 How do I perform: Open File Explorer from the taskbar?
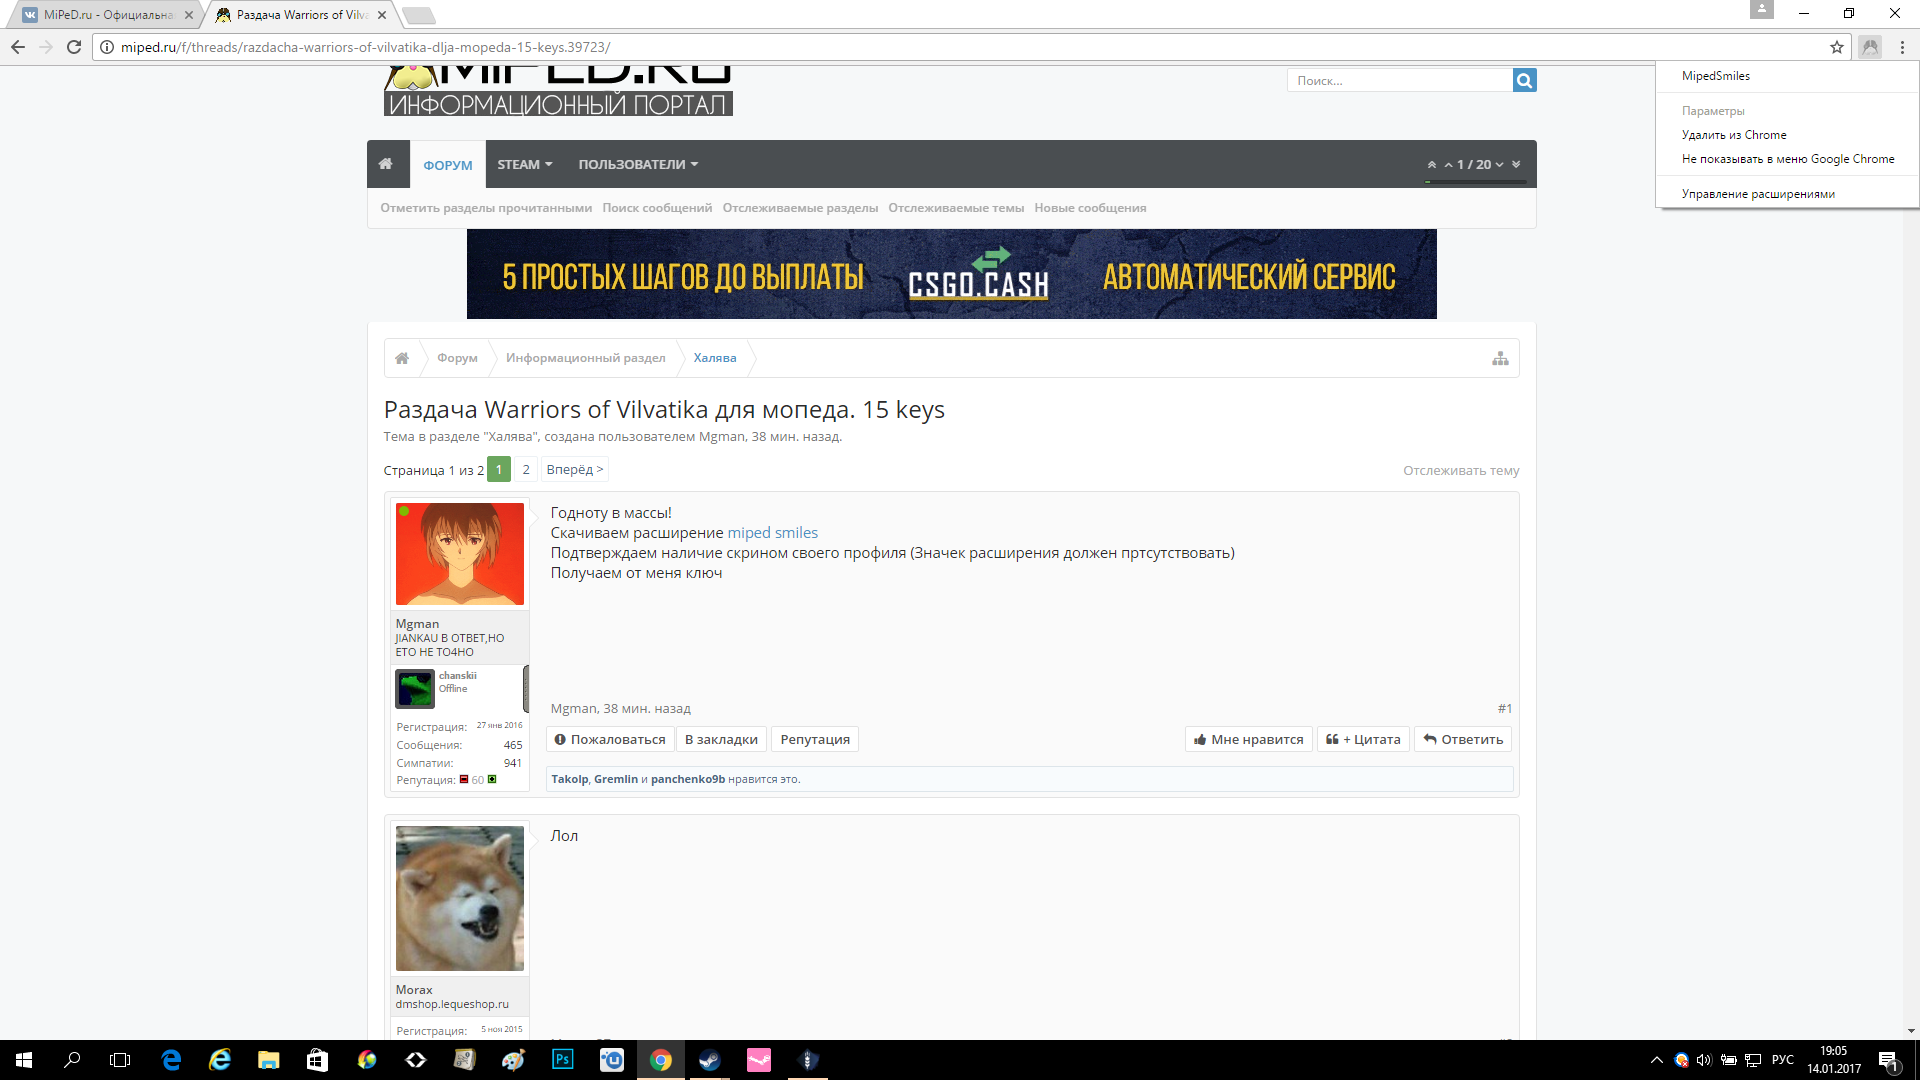pyautogui.click(x=269, y=1060)
